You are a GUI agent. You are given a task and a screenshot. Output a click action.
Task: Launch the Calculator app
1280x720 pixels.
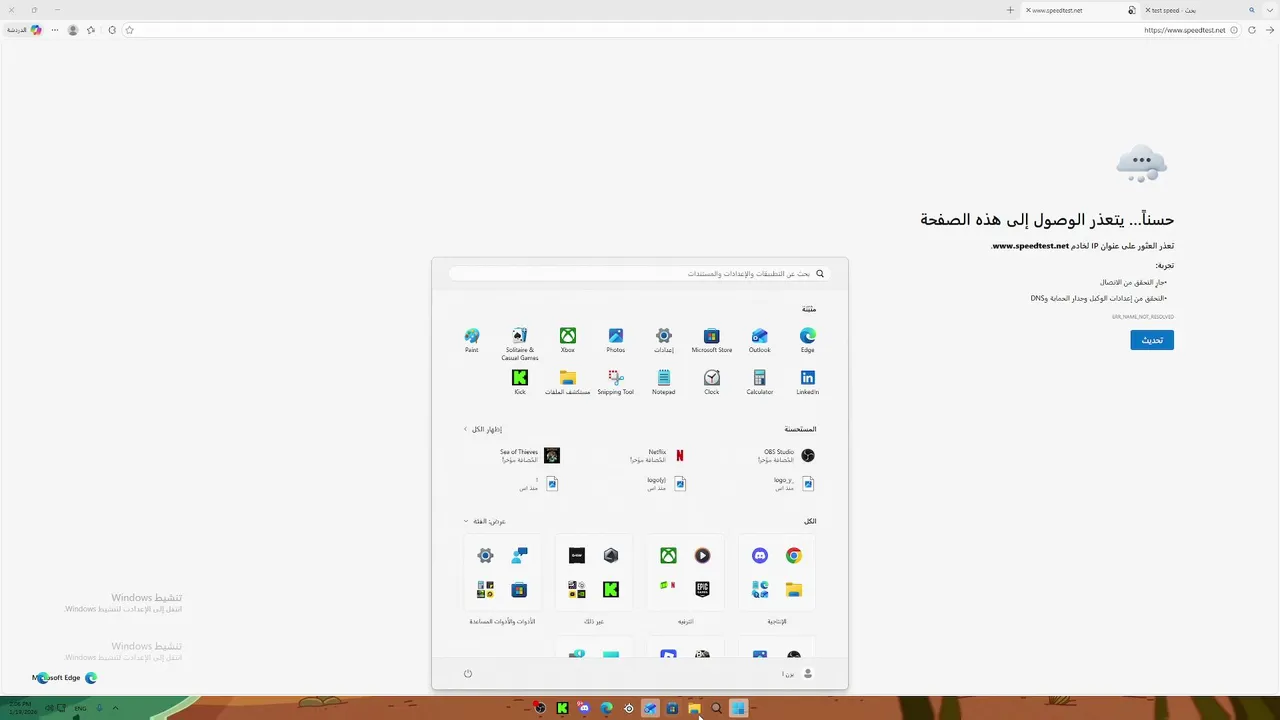(x=760, y=382)
